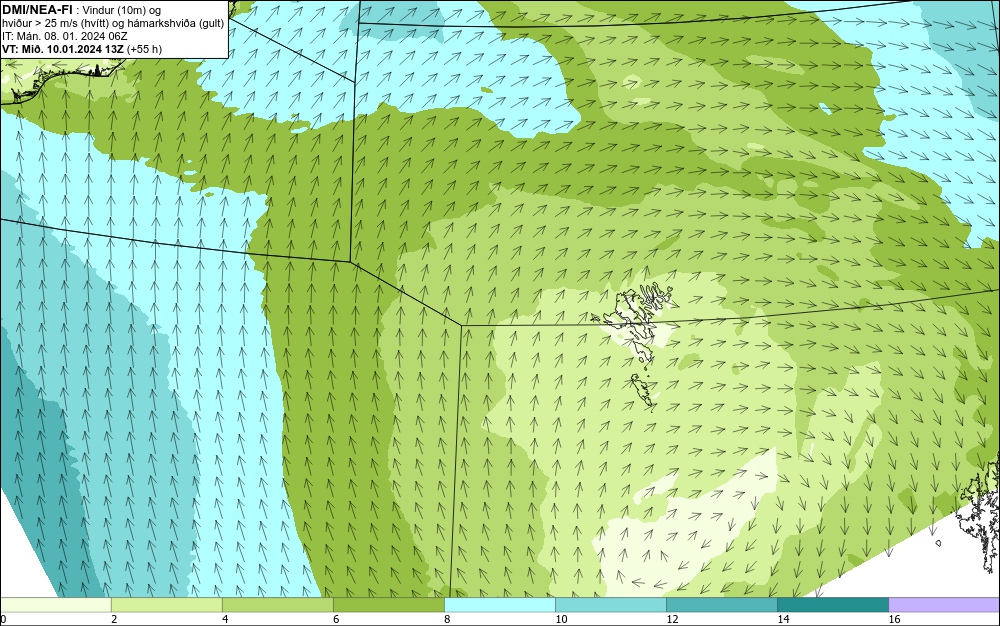Click the legend scale label 2
The height and width of the screenshot is (626, 1000).
(x=114, y=619)
